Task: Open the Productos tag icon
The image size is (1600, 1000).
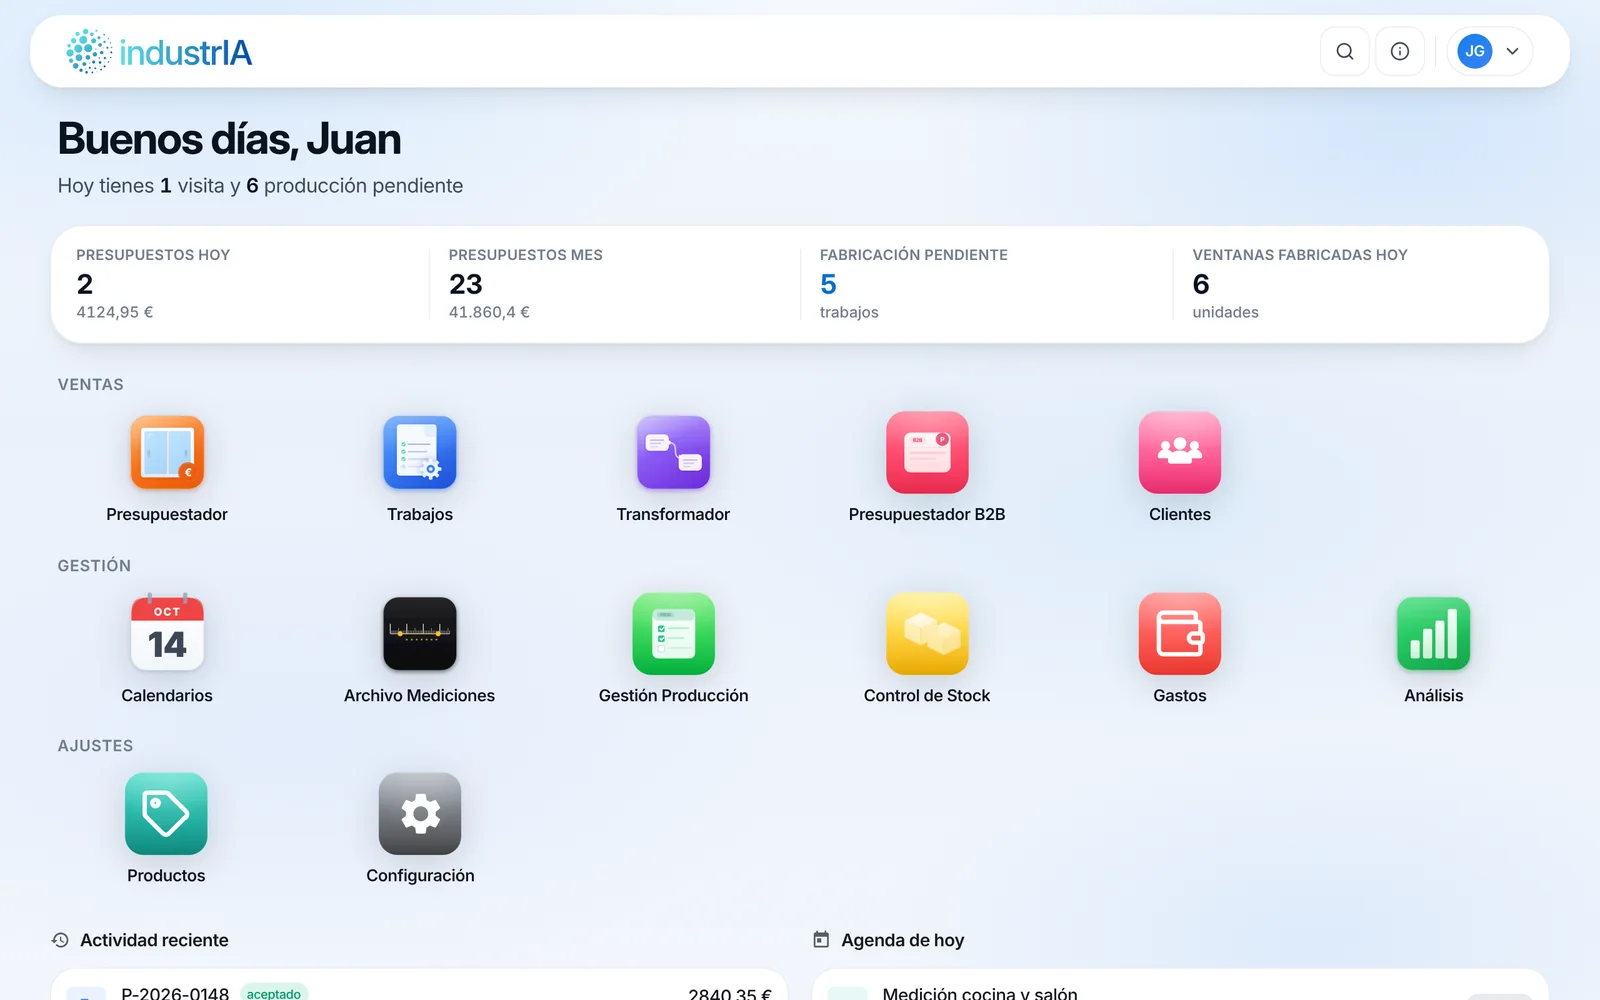Action: pyautogui.click(x=166, y=813)
